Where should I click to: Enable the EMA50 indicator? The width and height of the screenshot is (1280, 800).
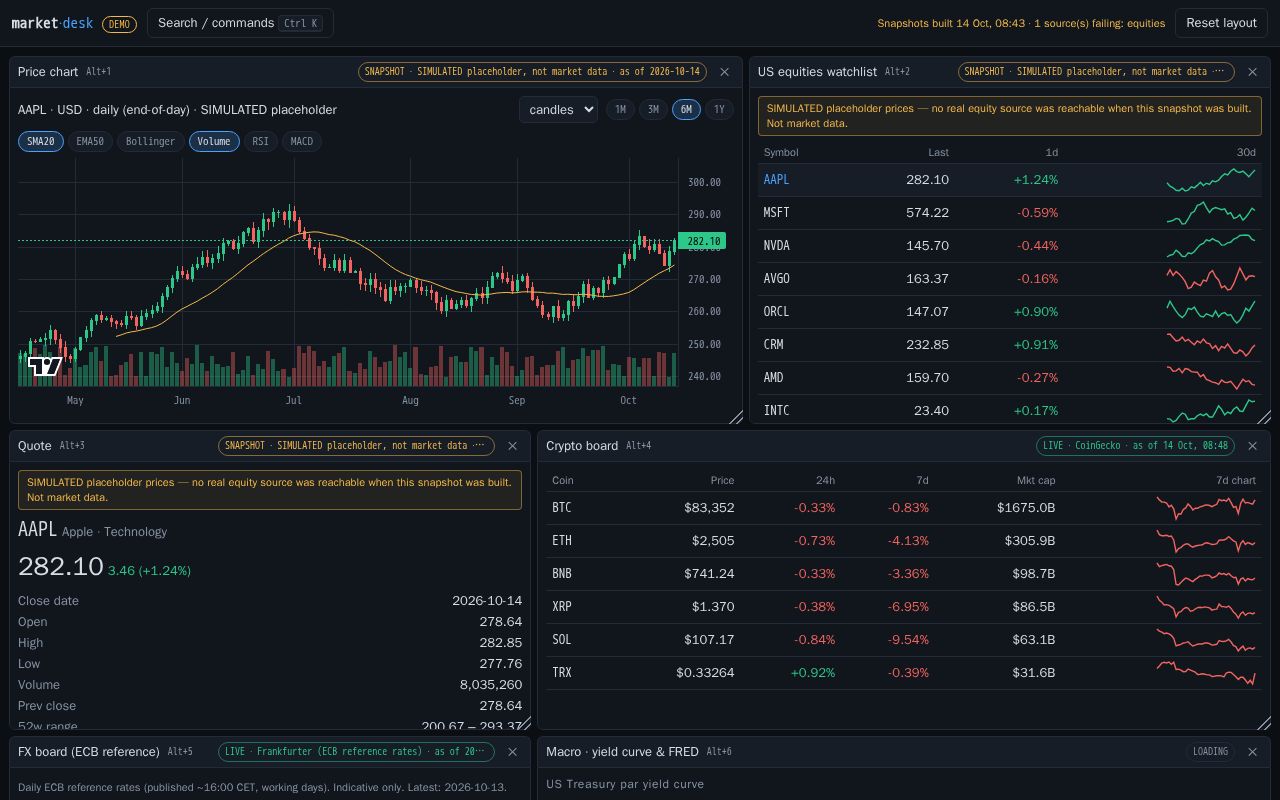click(90, 141)
